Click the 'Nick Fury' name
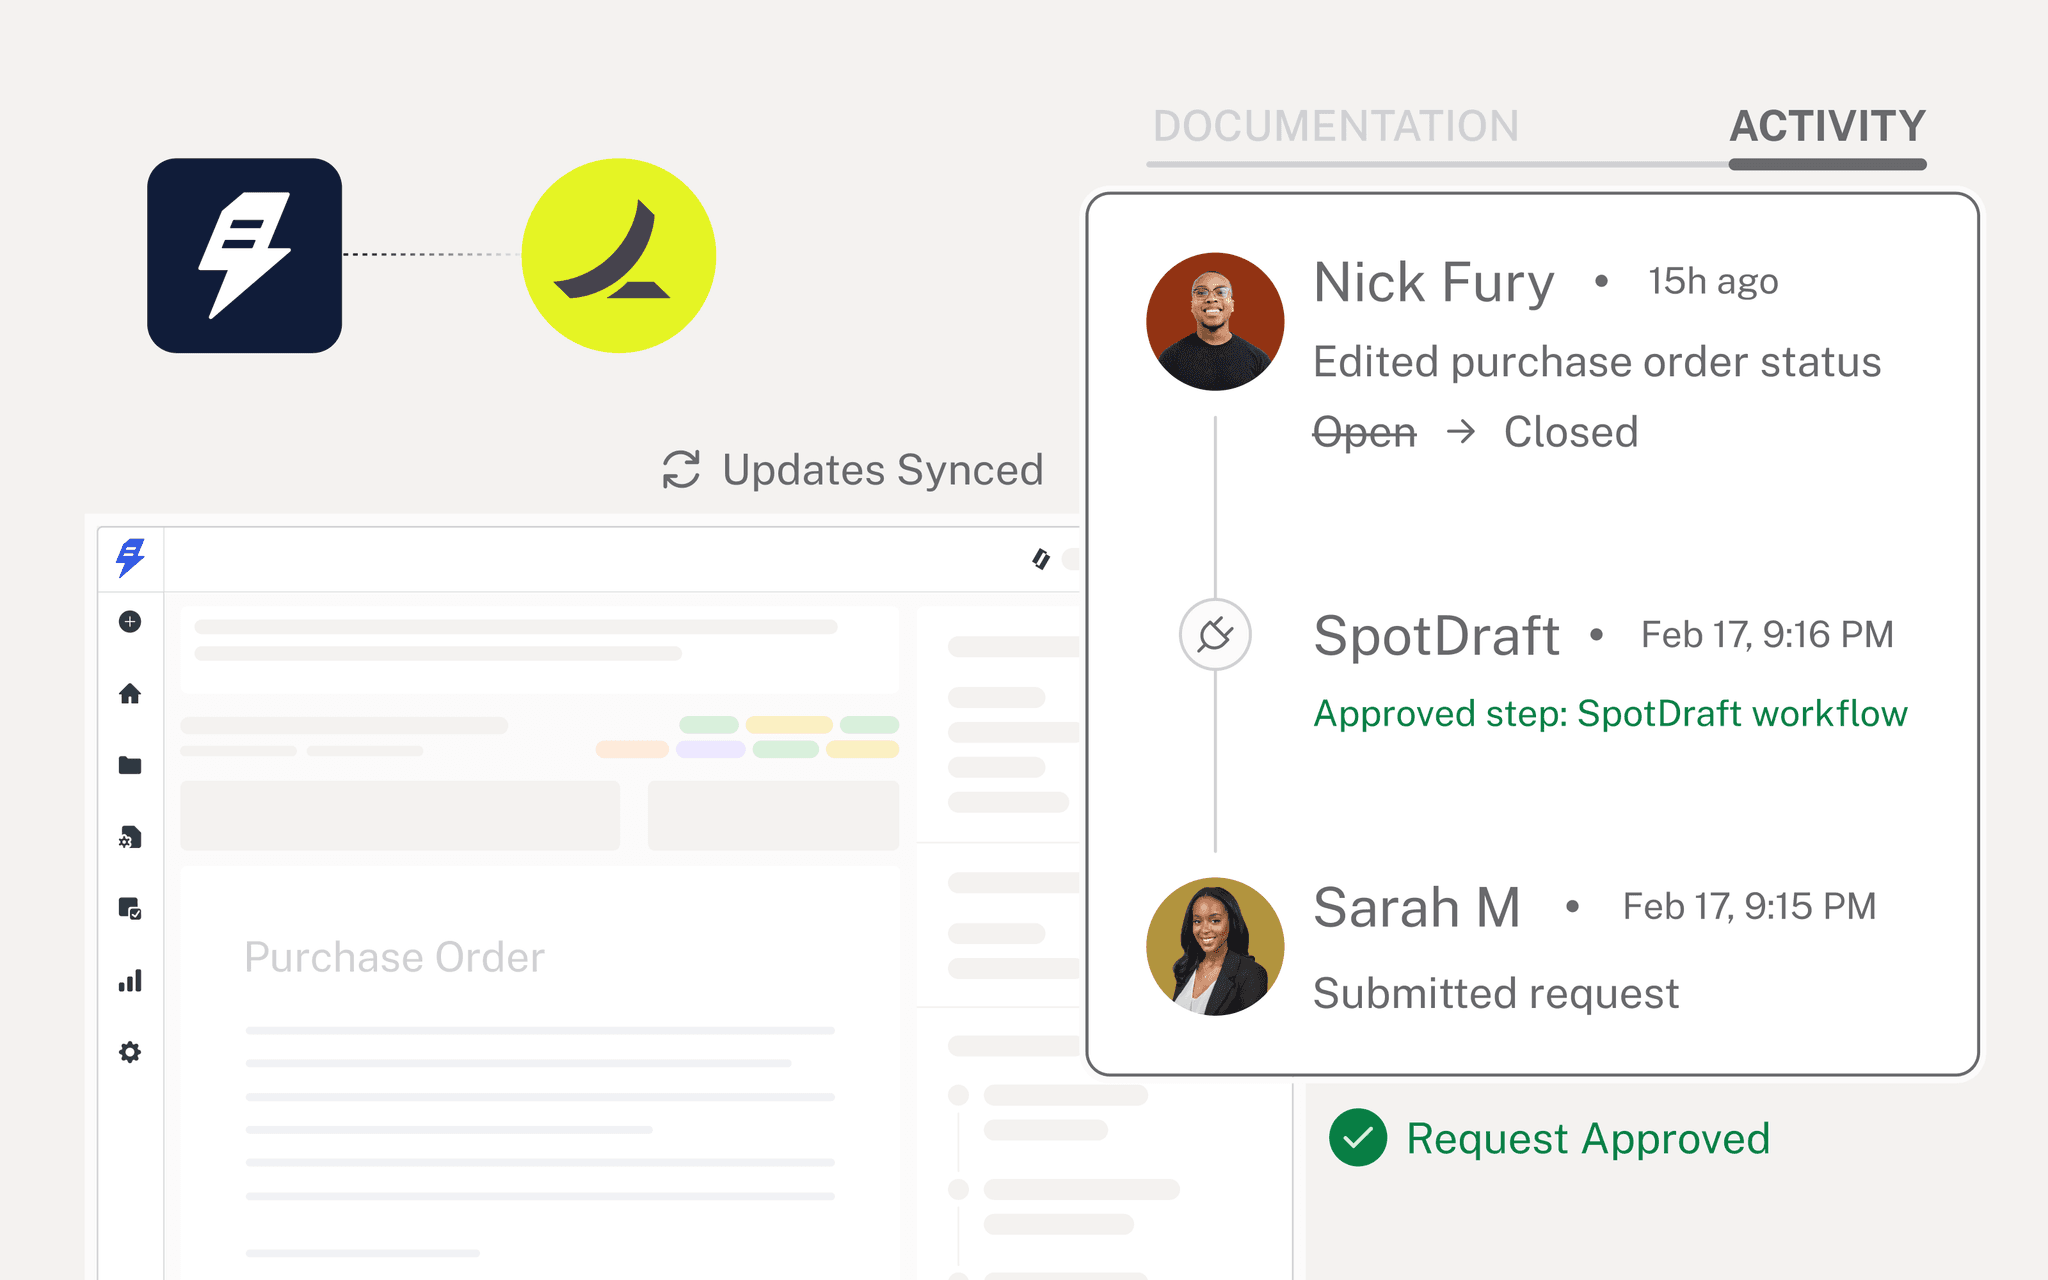The image size is (2048, 1280). (1434, 282)
